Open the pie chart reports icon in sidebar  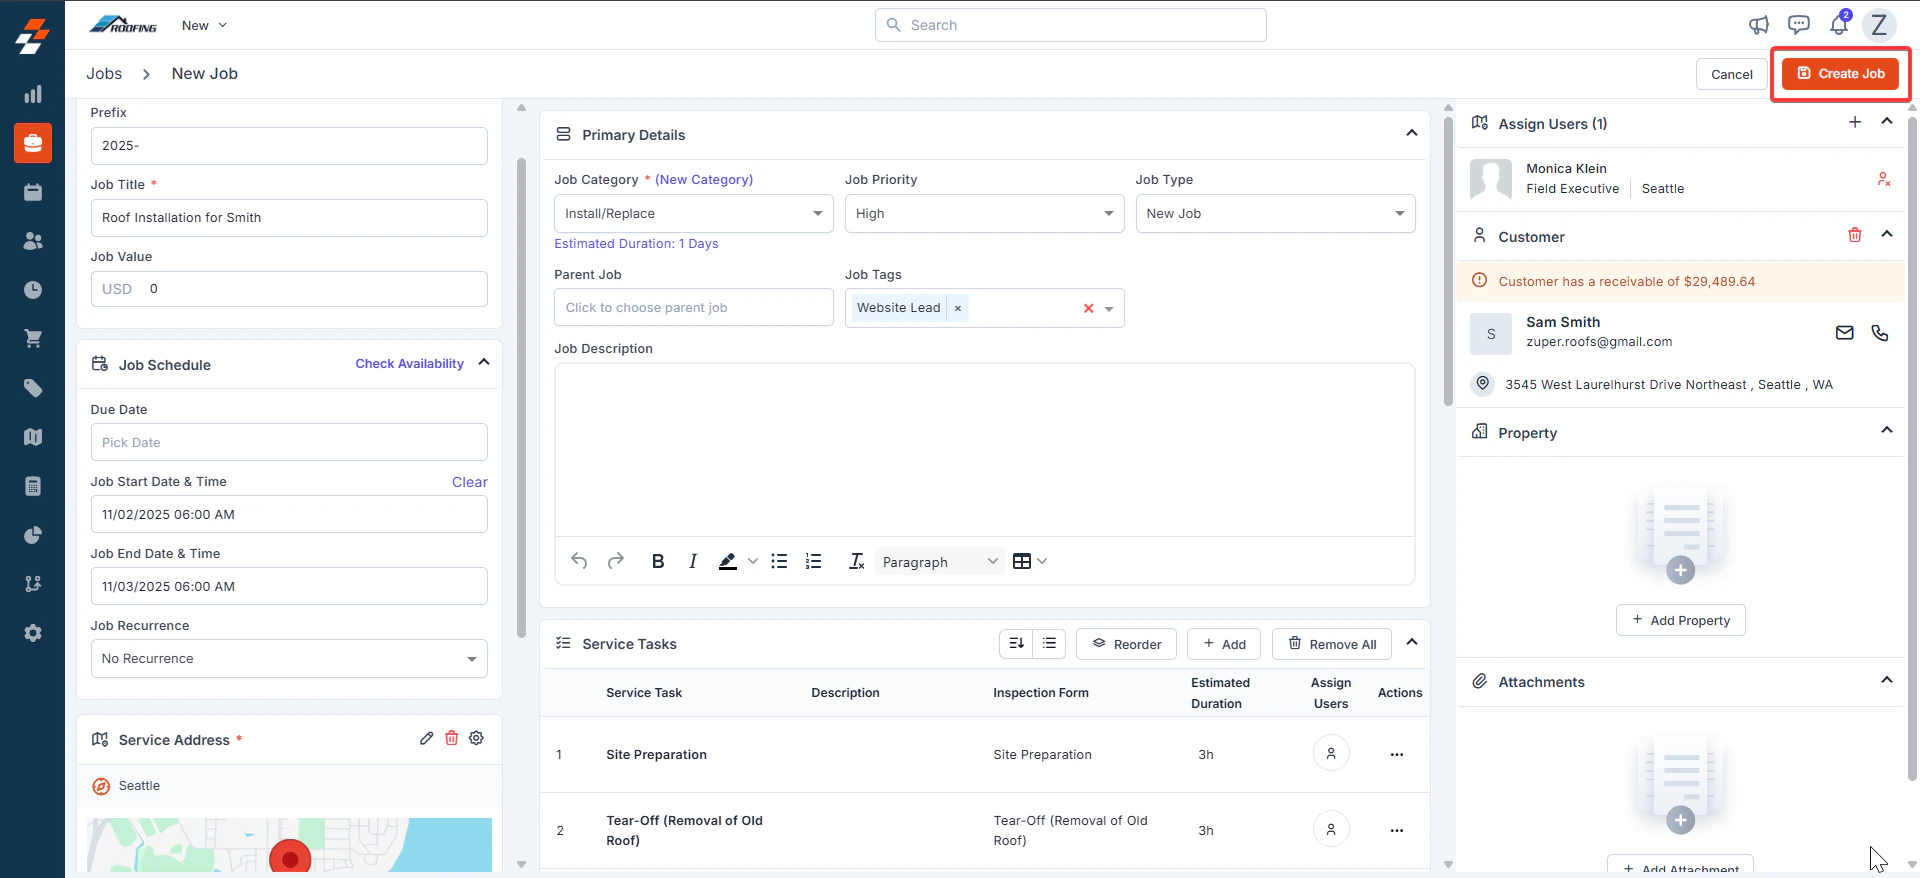pyautogui.click(x=33, y=535)
